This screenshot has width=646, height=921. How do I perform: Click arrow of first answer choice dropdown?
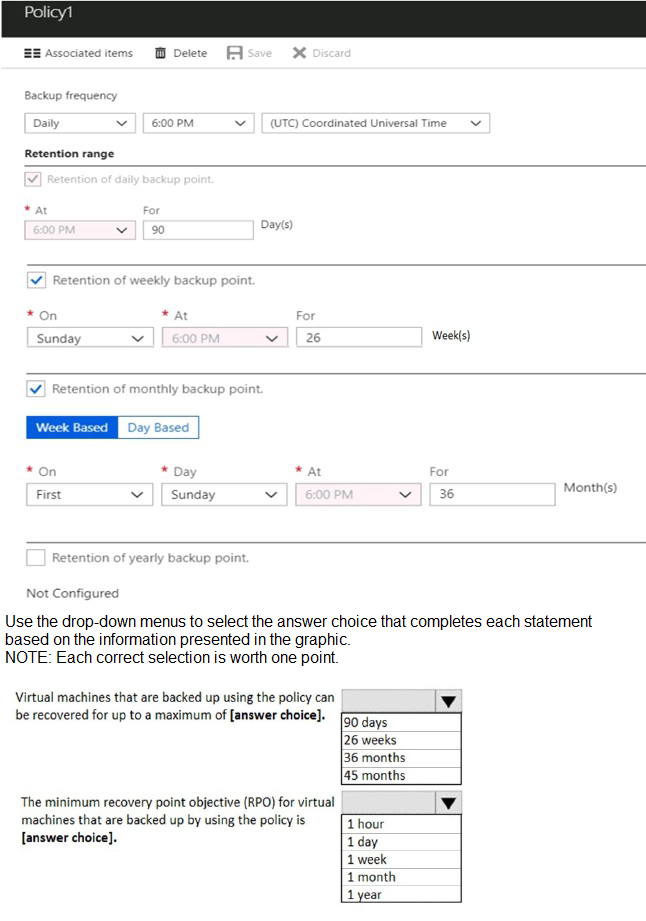coord(449,701)
